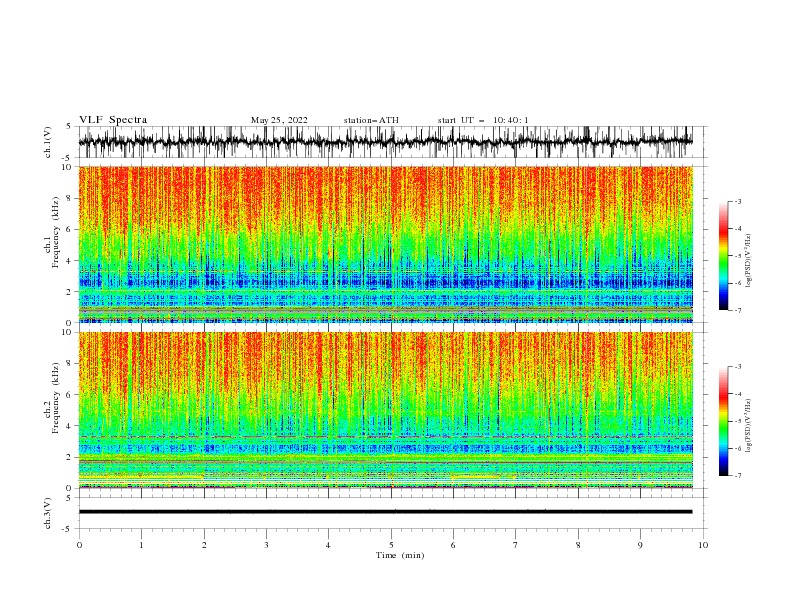
Task: Click the time axis tick label "3"
Action: (x=266, y=545)
